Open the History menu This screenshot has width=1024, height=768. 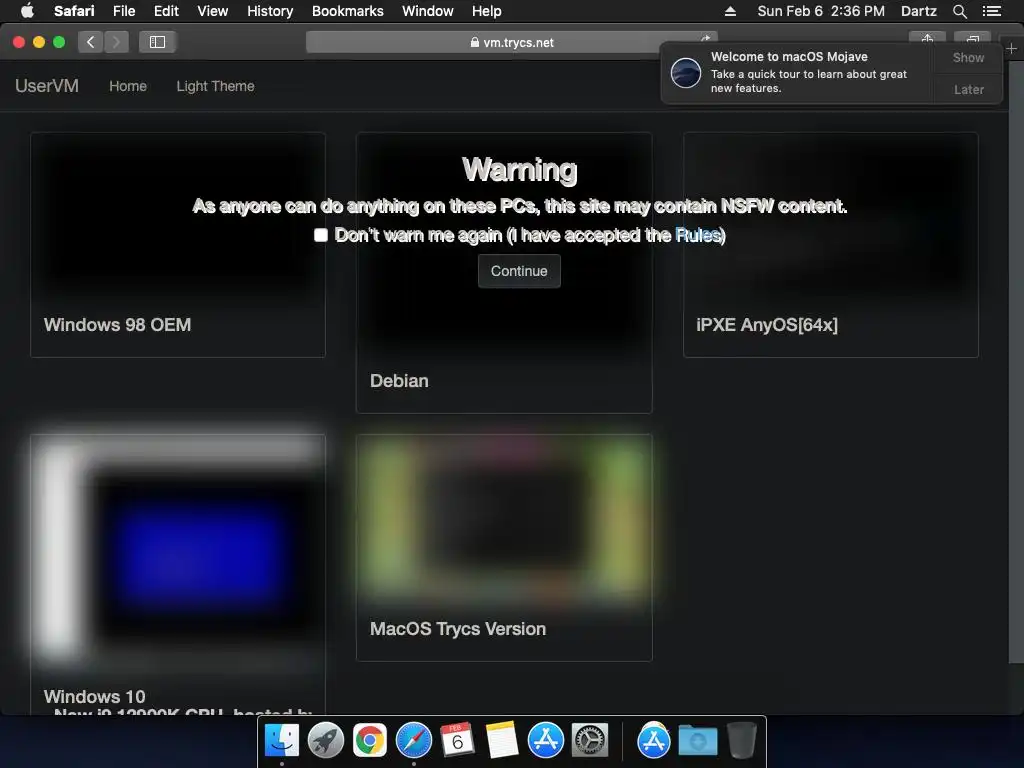pos(270,11)
